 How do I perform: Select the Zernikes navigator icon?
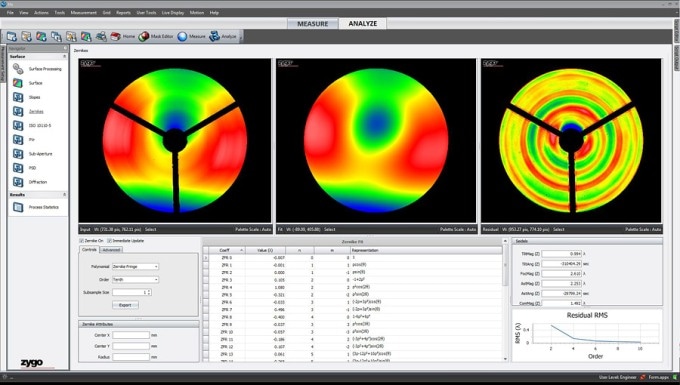pos(18,111)
